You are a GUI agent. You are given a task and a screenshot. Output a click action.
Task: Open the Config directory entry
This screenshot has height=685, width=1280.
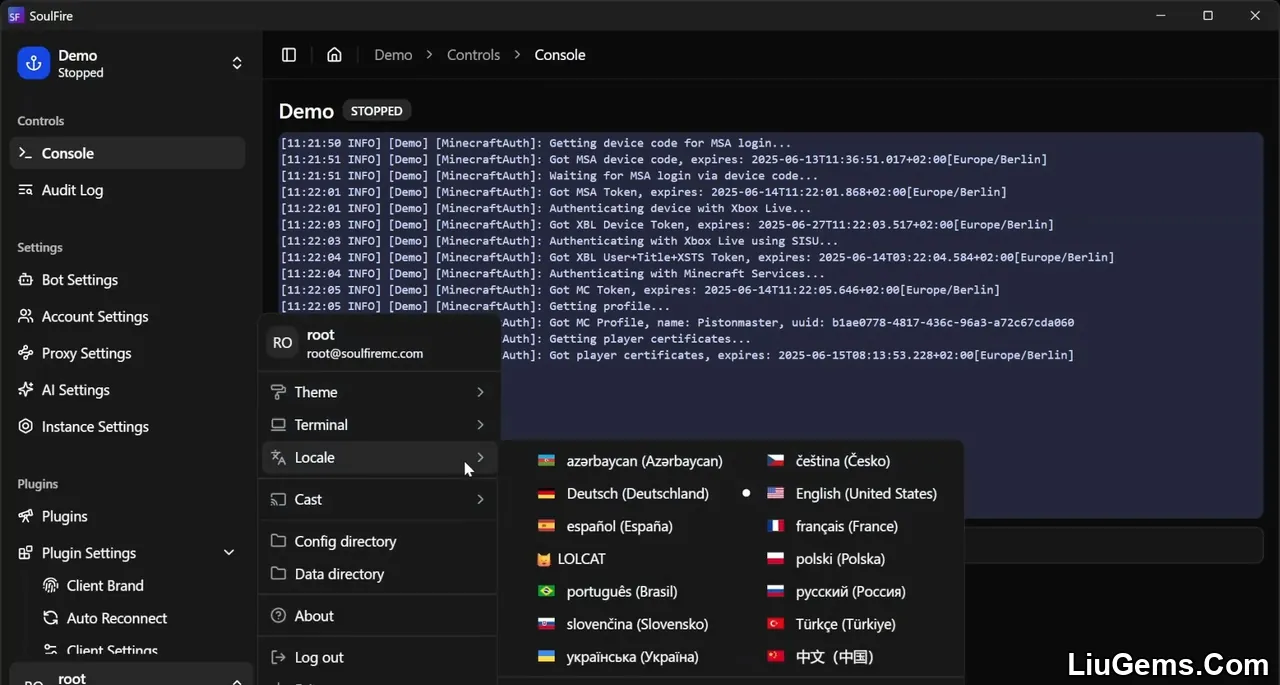pyautogui.click(x=378, y=541)
